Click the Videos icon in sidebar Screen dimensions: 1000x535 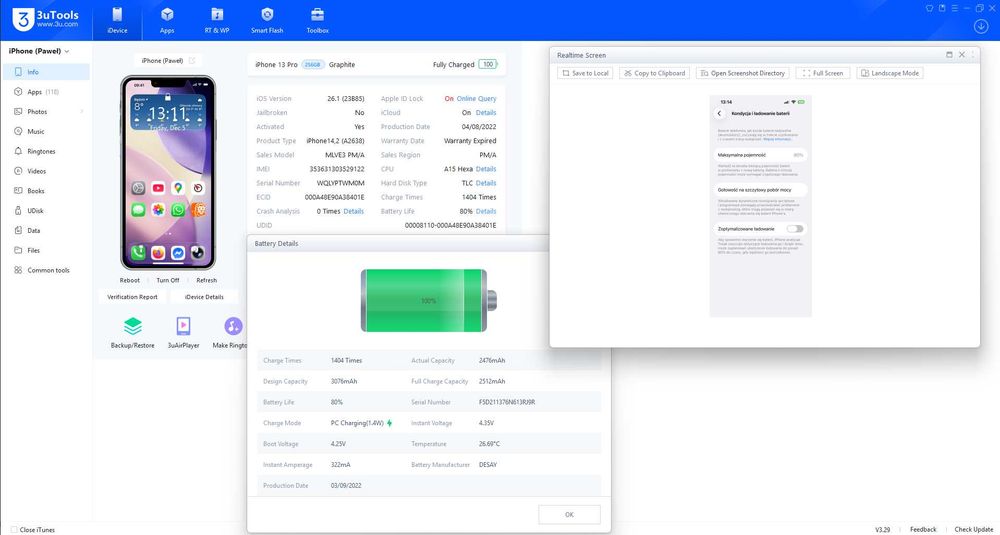(18, 171)
